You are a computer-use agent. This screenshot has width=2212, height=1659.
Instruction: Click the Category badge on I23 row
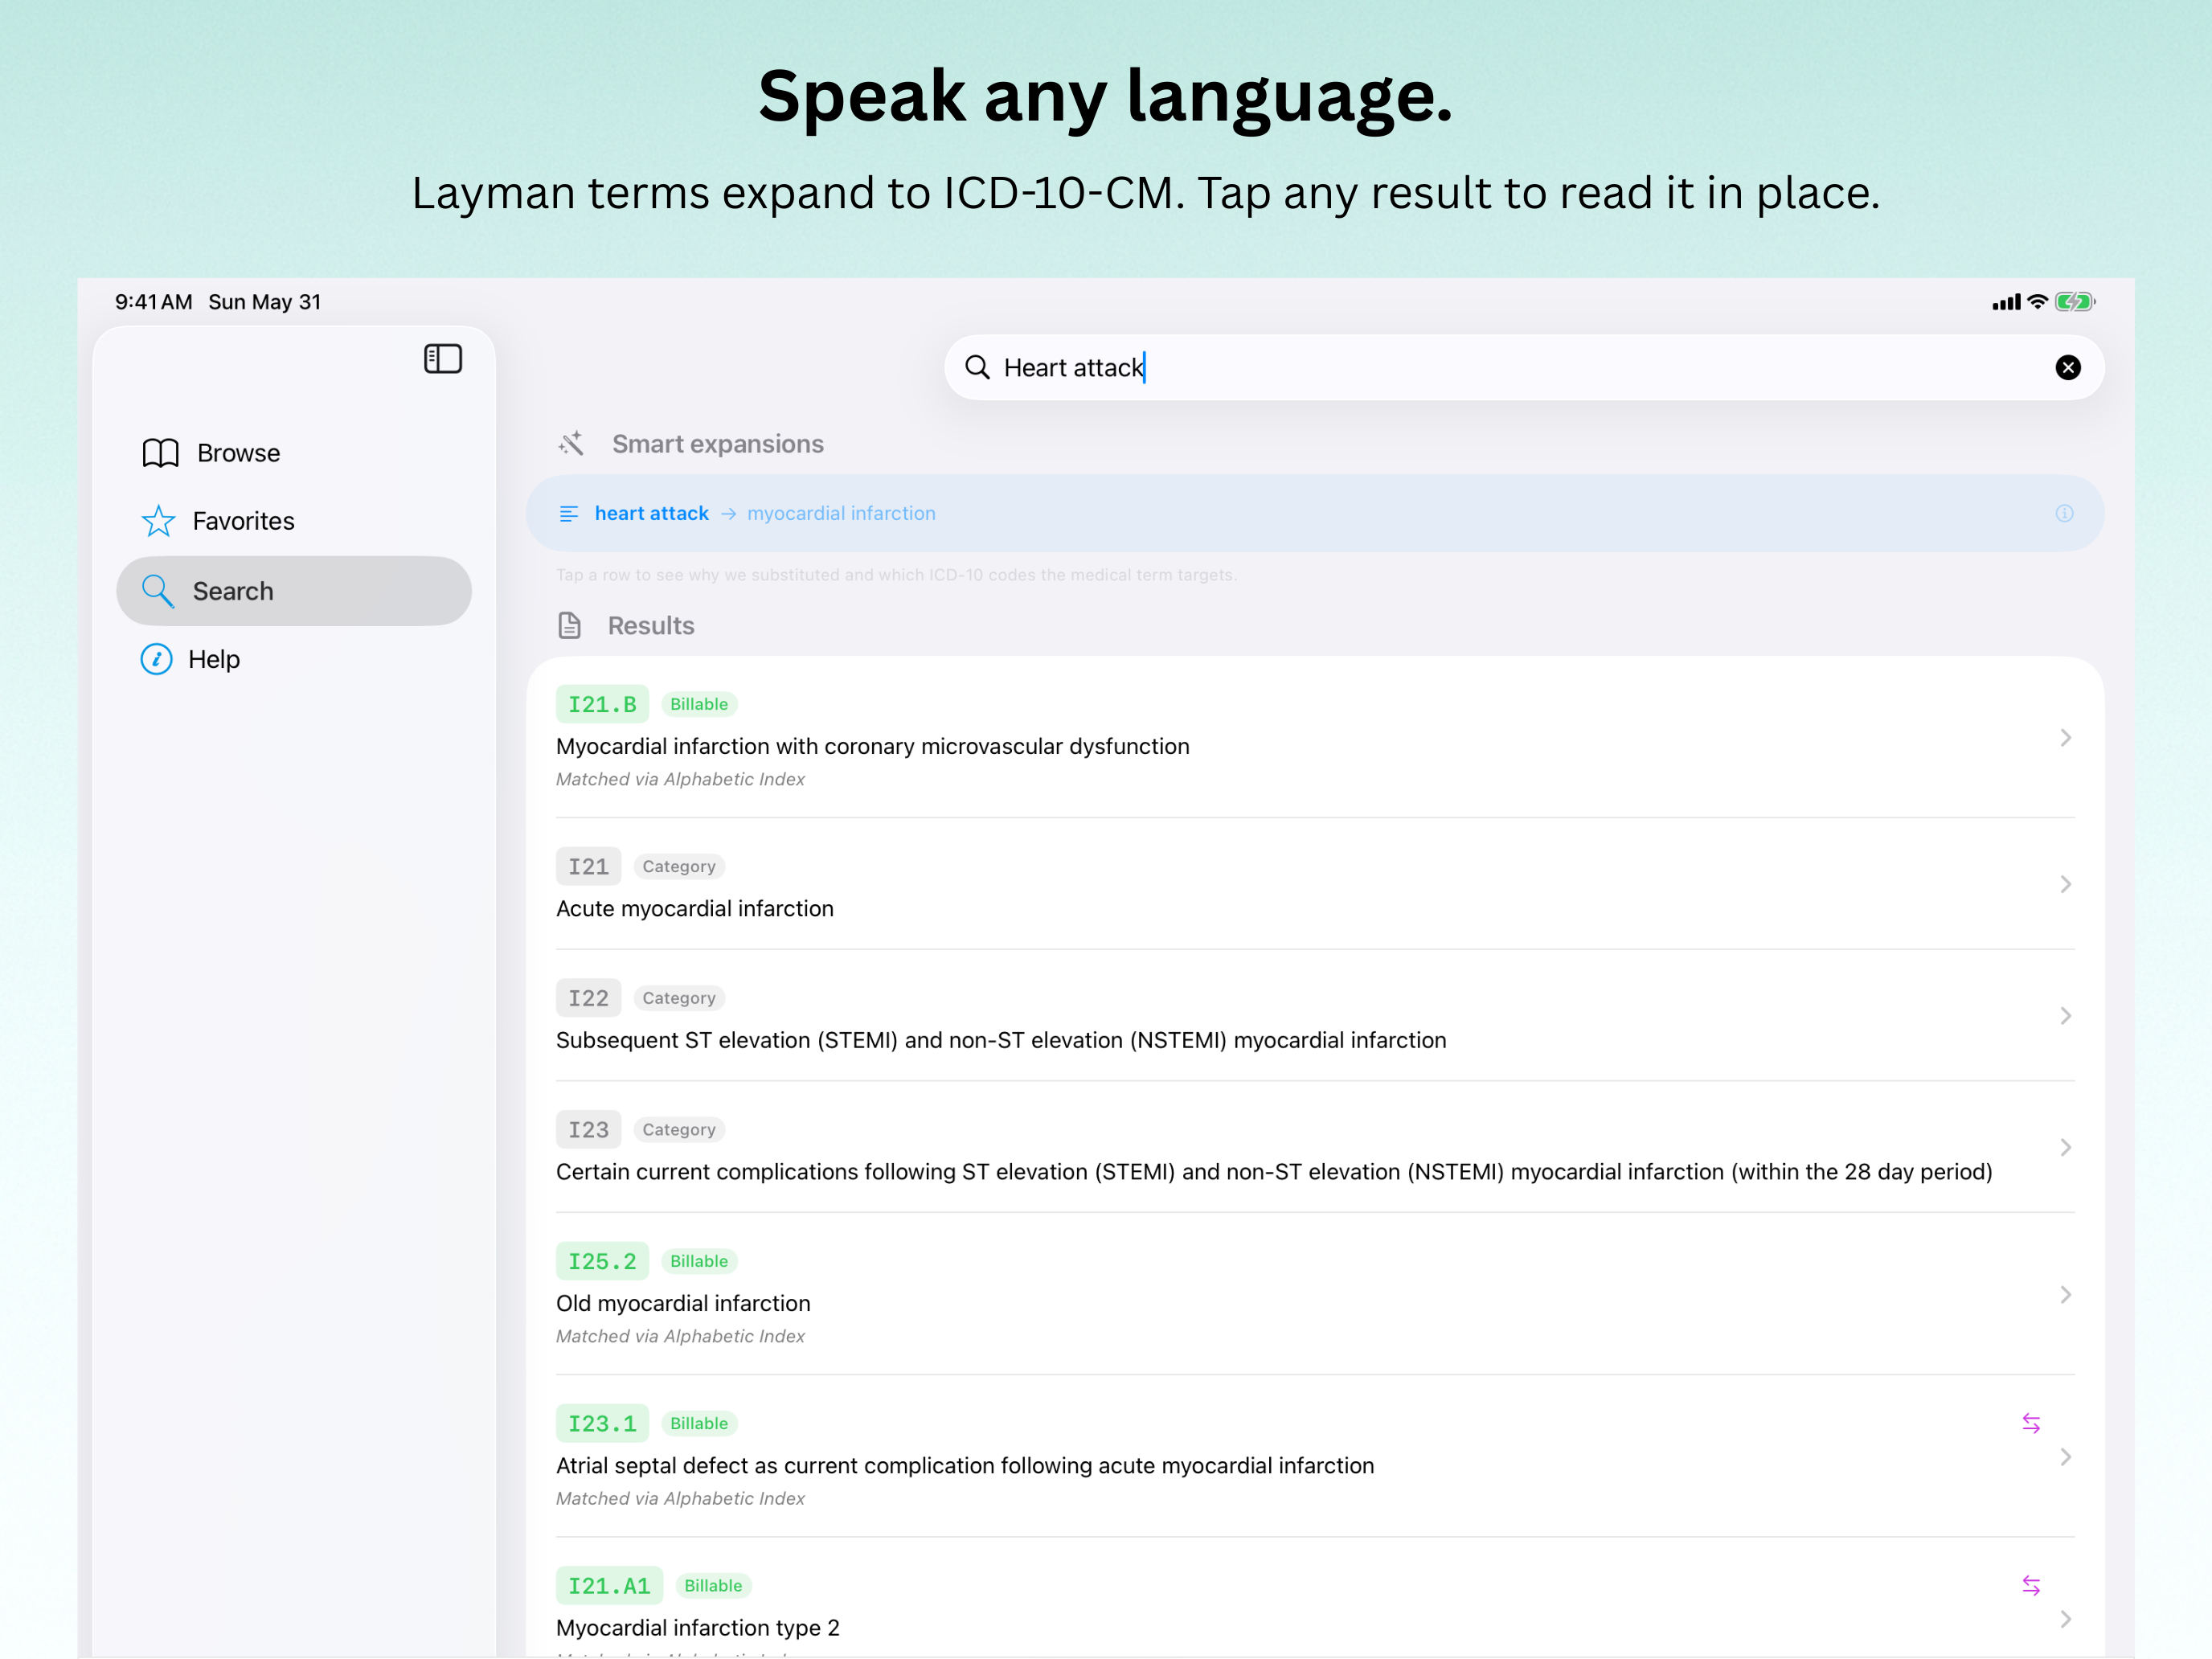tap(679, 1129)
